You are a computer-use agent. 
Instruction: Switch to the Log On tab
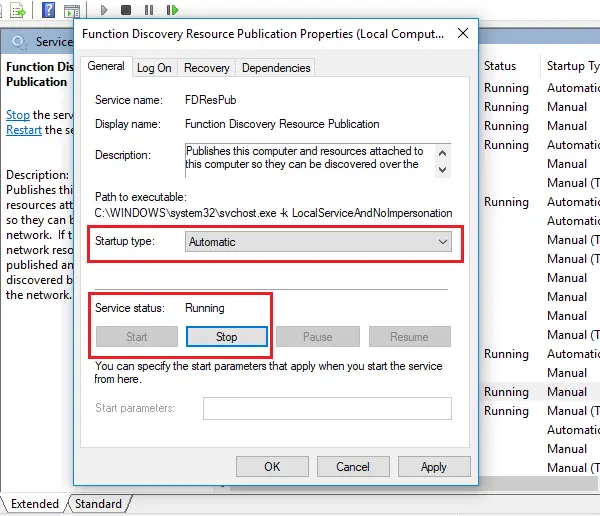pos(154,68)
